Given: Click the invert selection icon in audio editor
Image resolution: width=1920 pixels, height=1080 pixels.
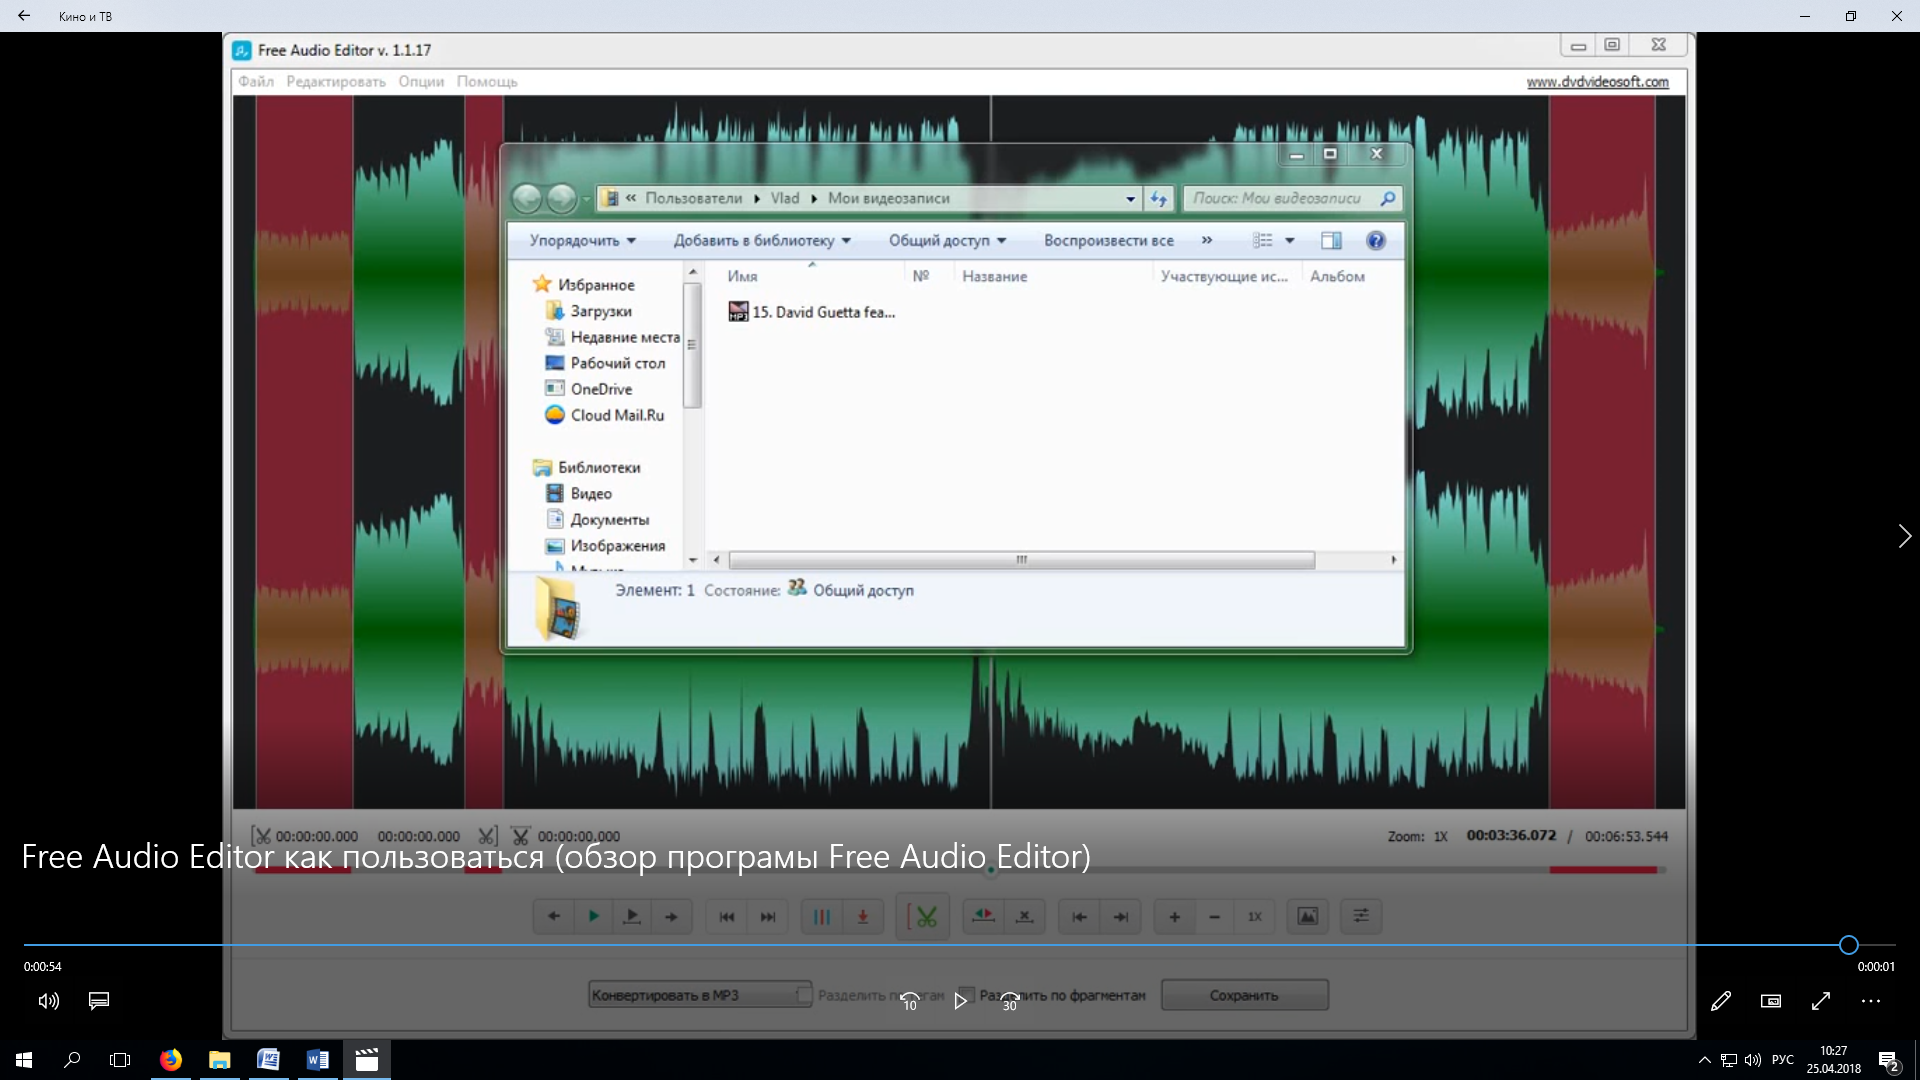Looking at the screenshot, I should [x=984, y=916].
